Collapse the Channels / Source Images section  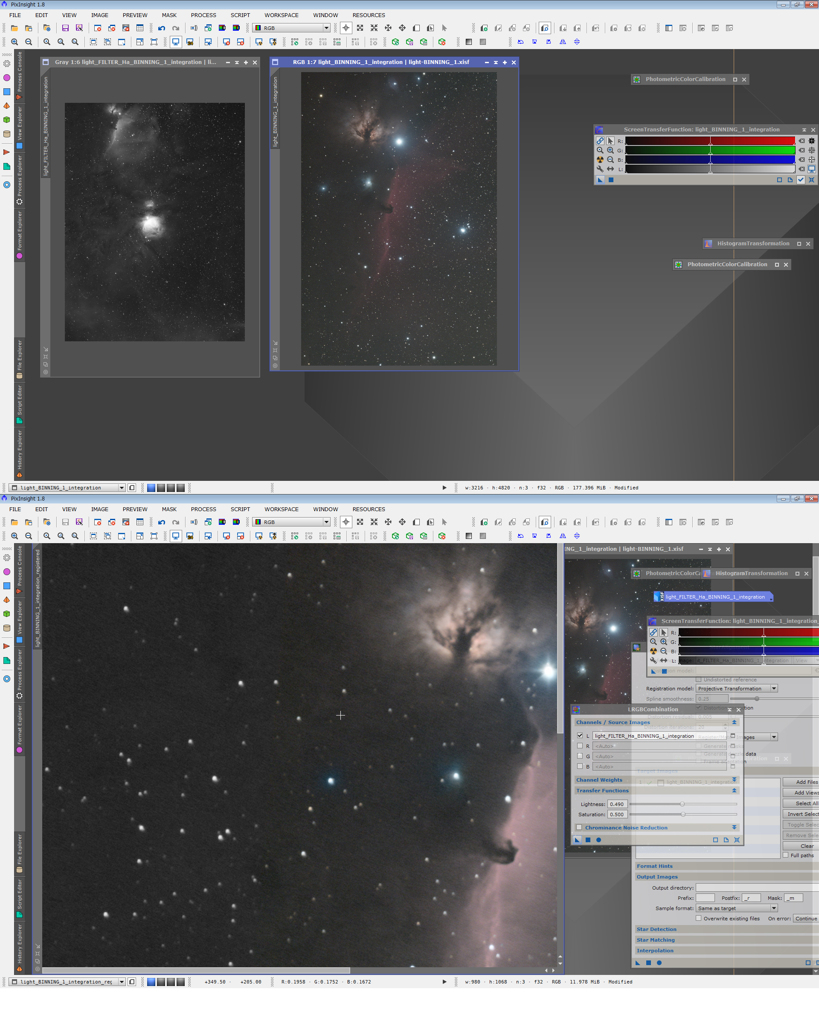734,722
